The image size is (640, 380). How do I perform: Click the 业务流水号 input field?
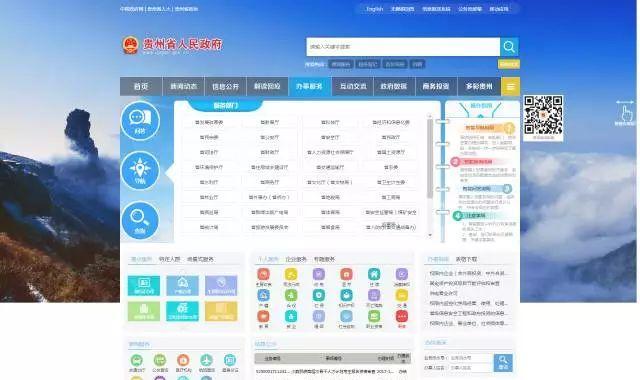tap(471, 358)
